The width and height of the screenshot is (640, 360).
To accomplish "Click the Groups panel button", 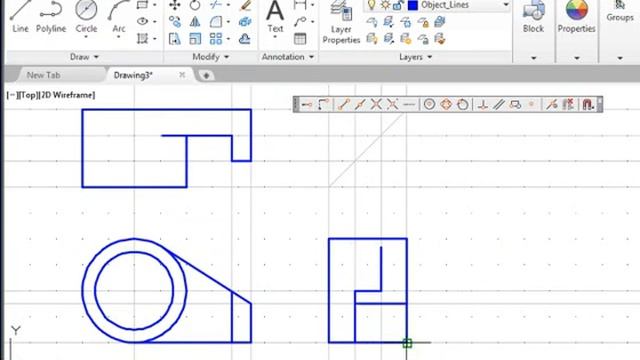I will [x=620, y=11].
